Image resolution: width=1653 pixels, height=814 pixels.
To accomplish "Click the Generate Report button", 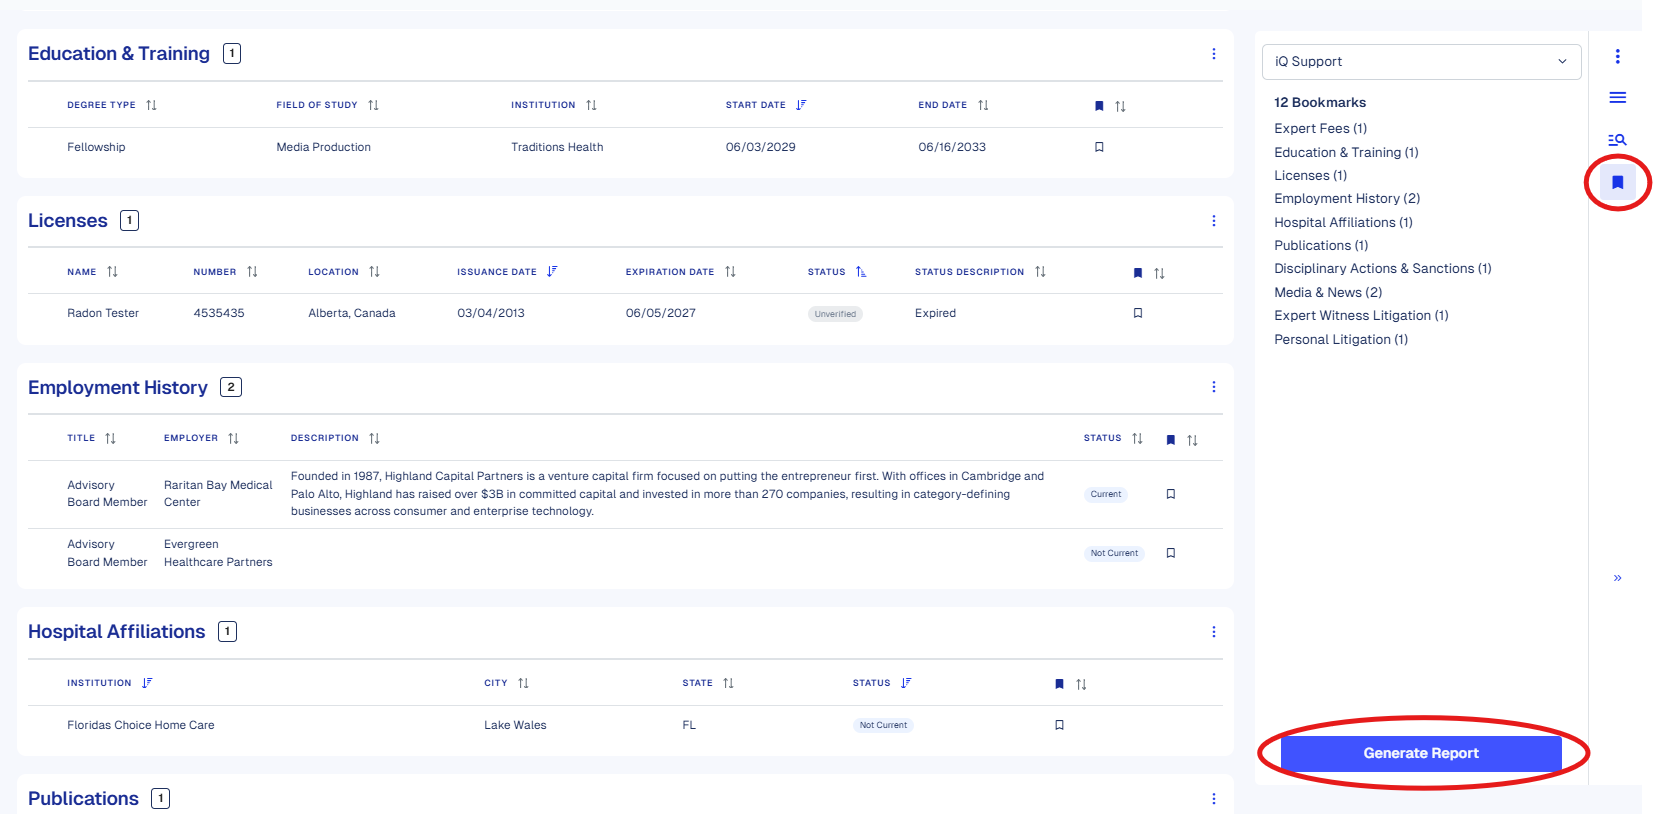I will pyautogui.click(x=1420, y=753).
